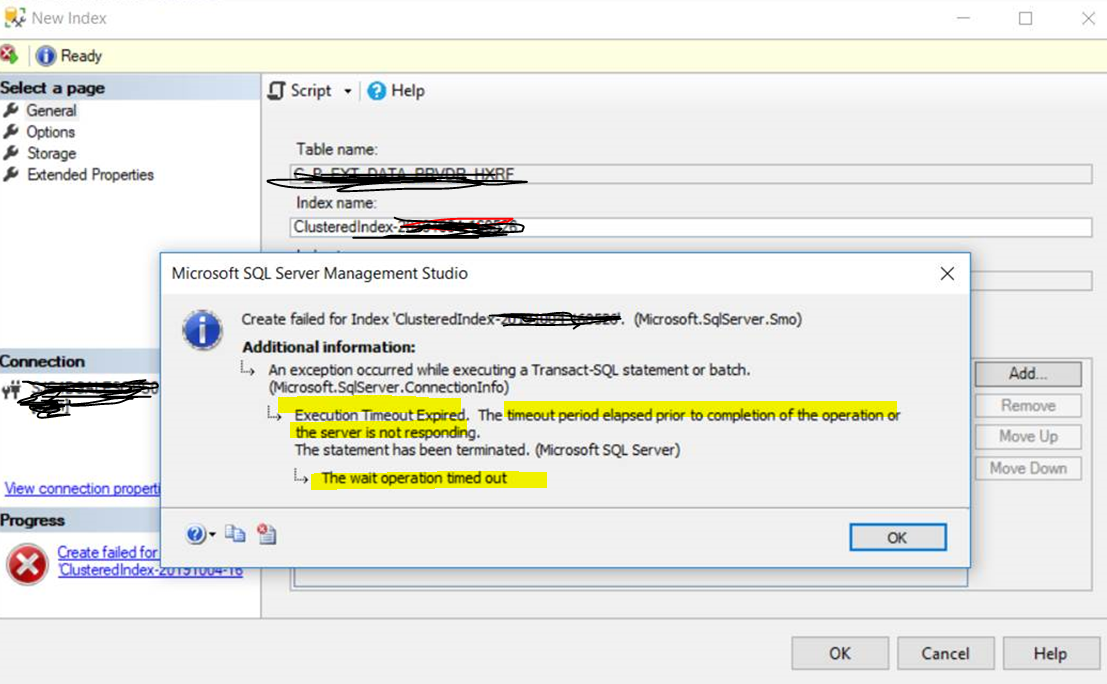Click the wrench icon beside Extended Properties
The image size is (1107, 684).
(x=11, y=174)
